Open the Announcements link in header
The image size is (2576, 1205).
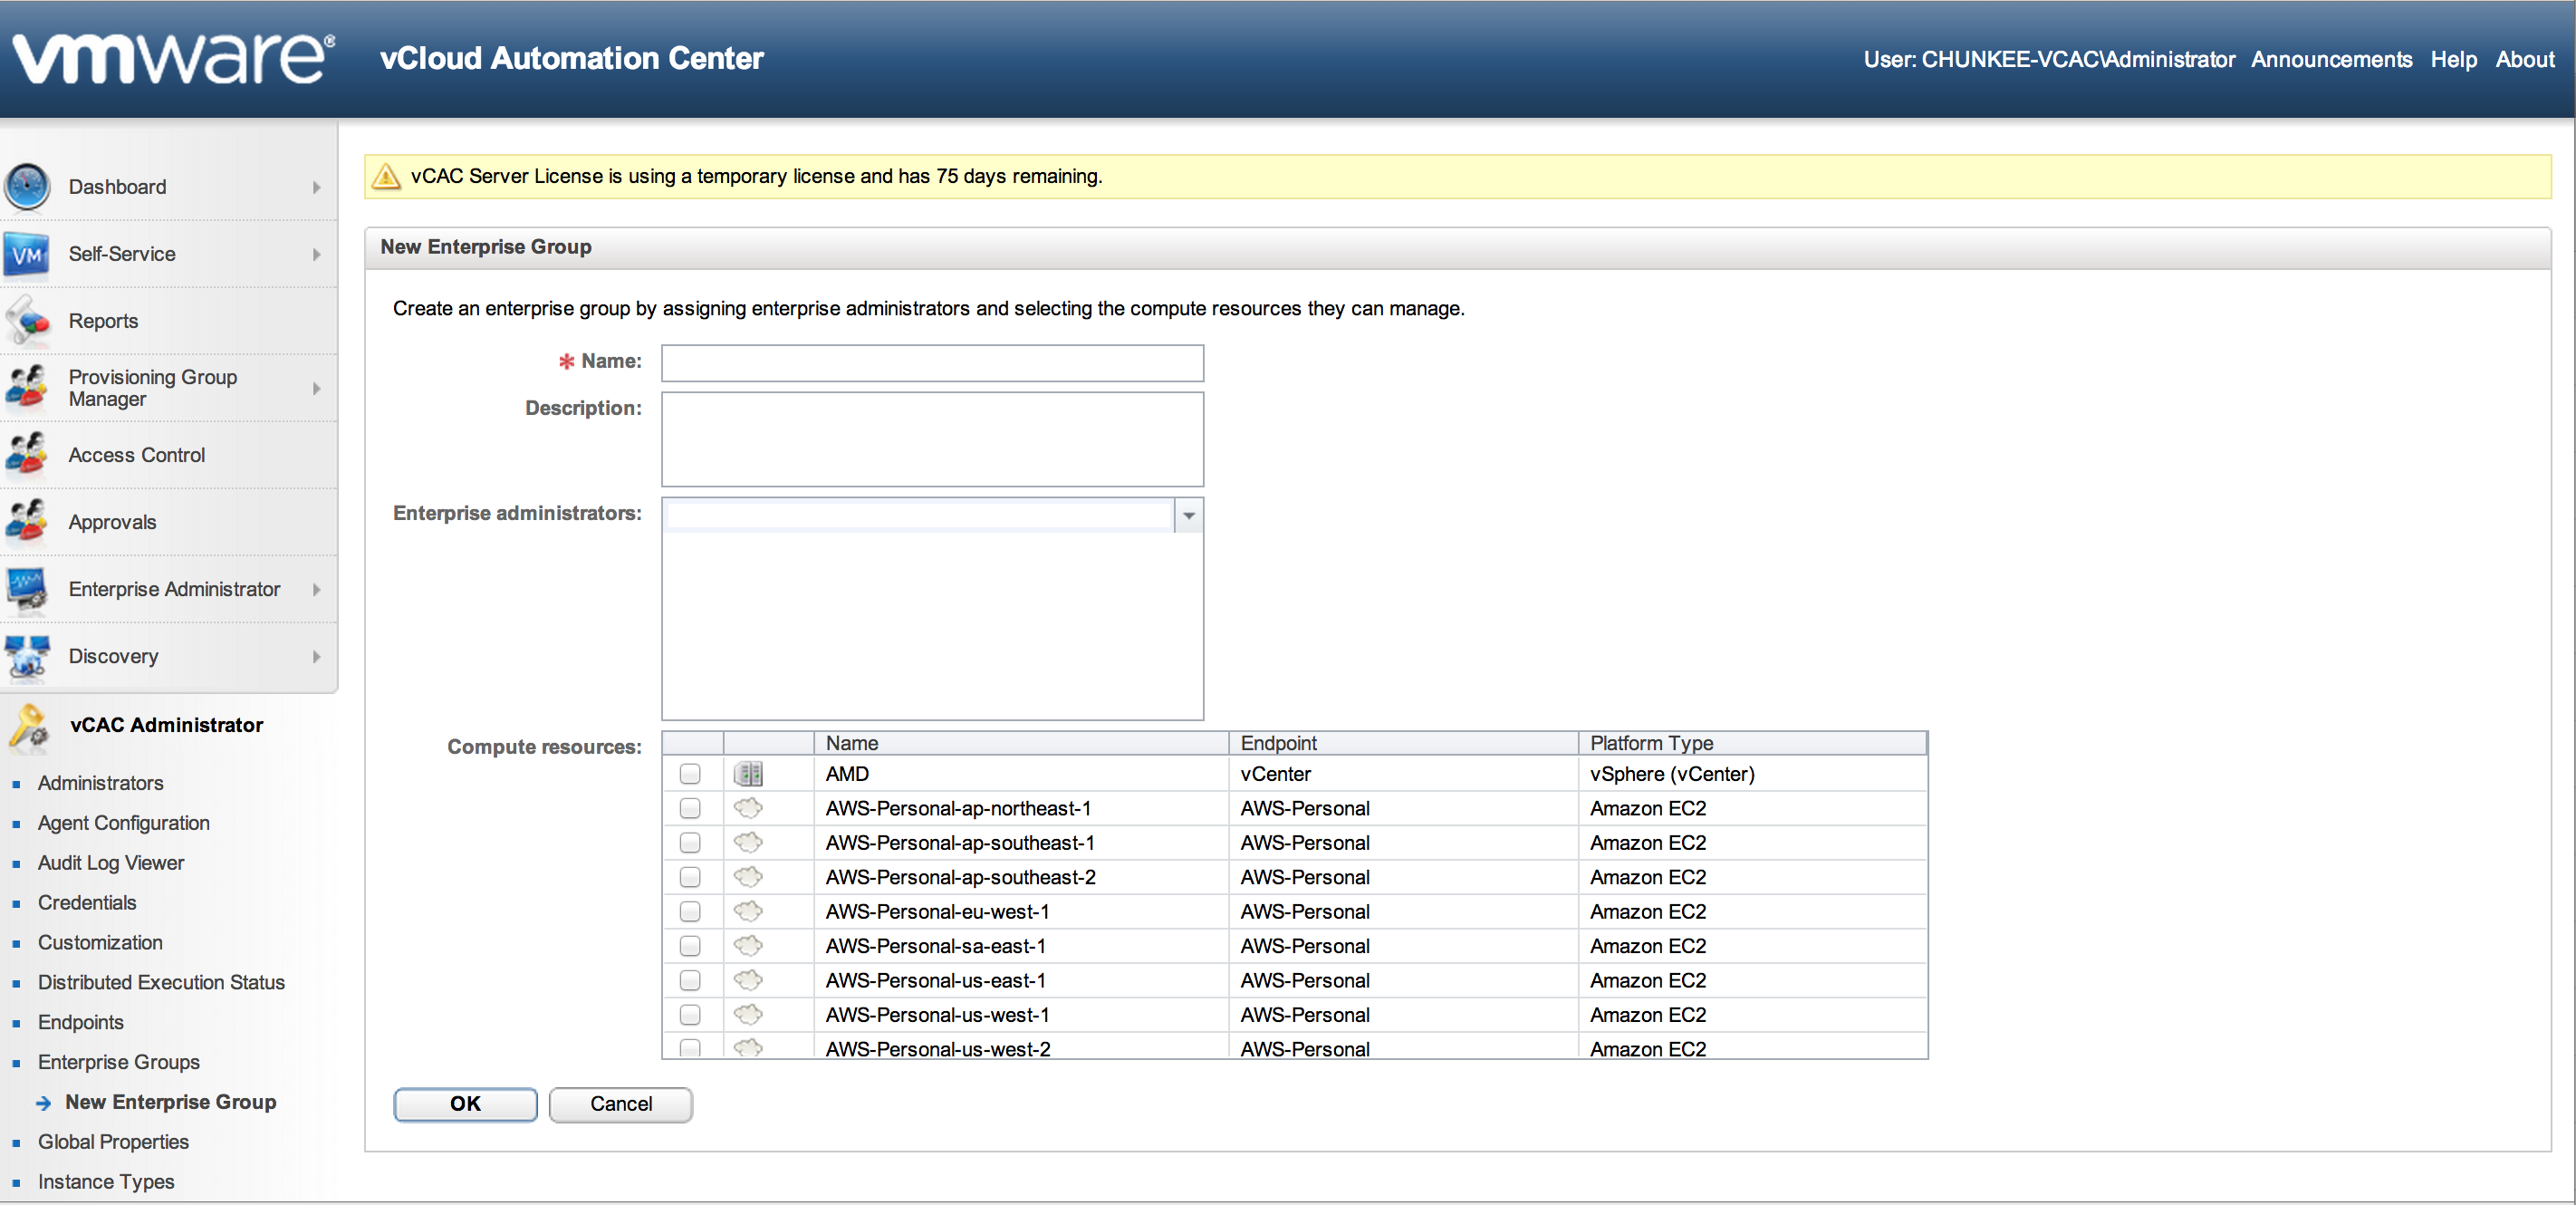tap(2331, 59)
